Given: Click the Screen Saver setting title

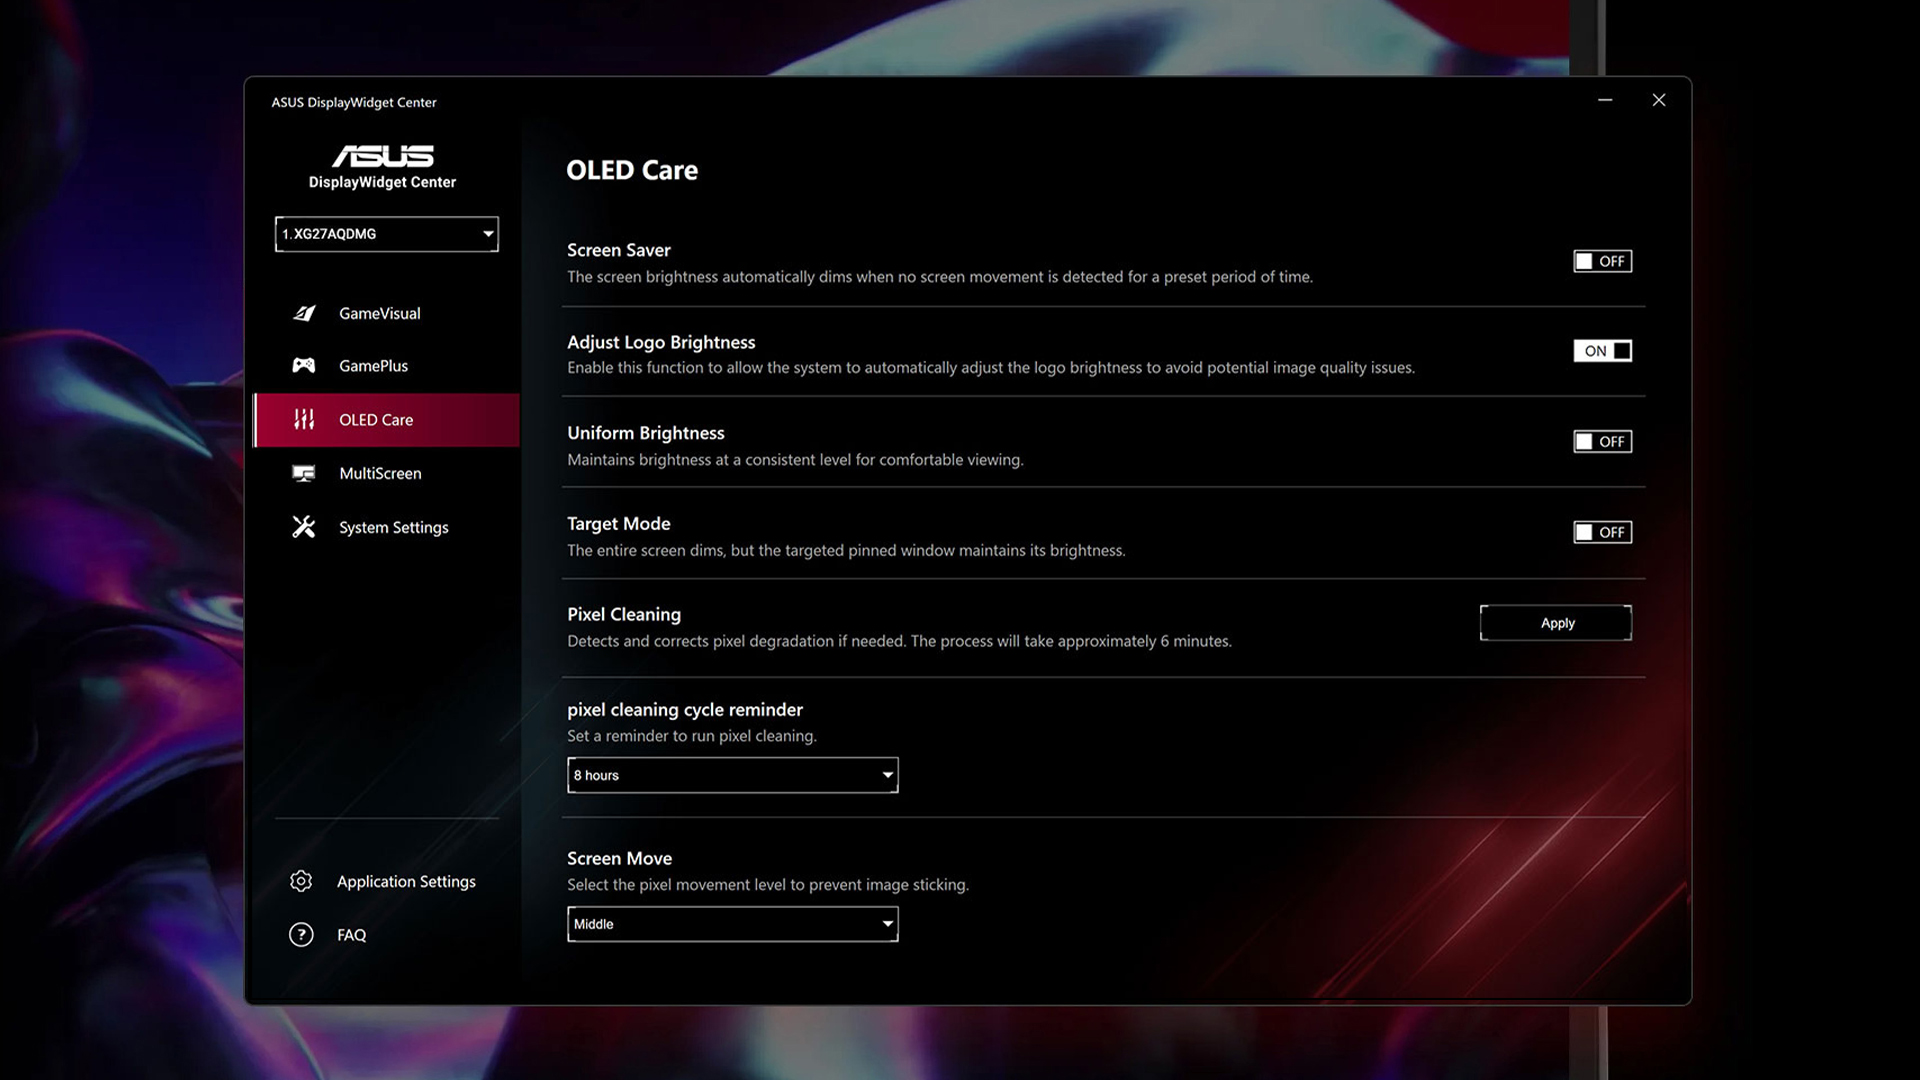Looking at the screenshot, I should [619, 250].
